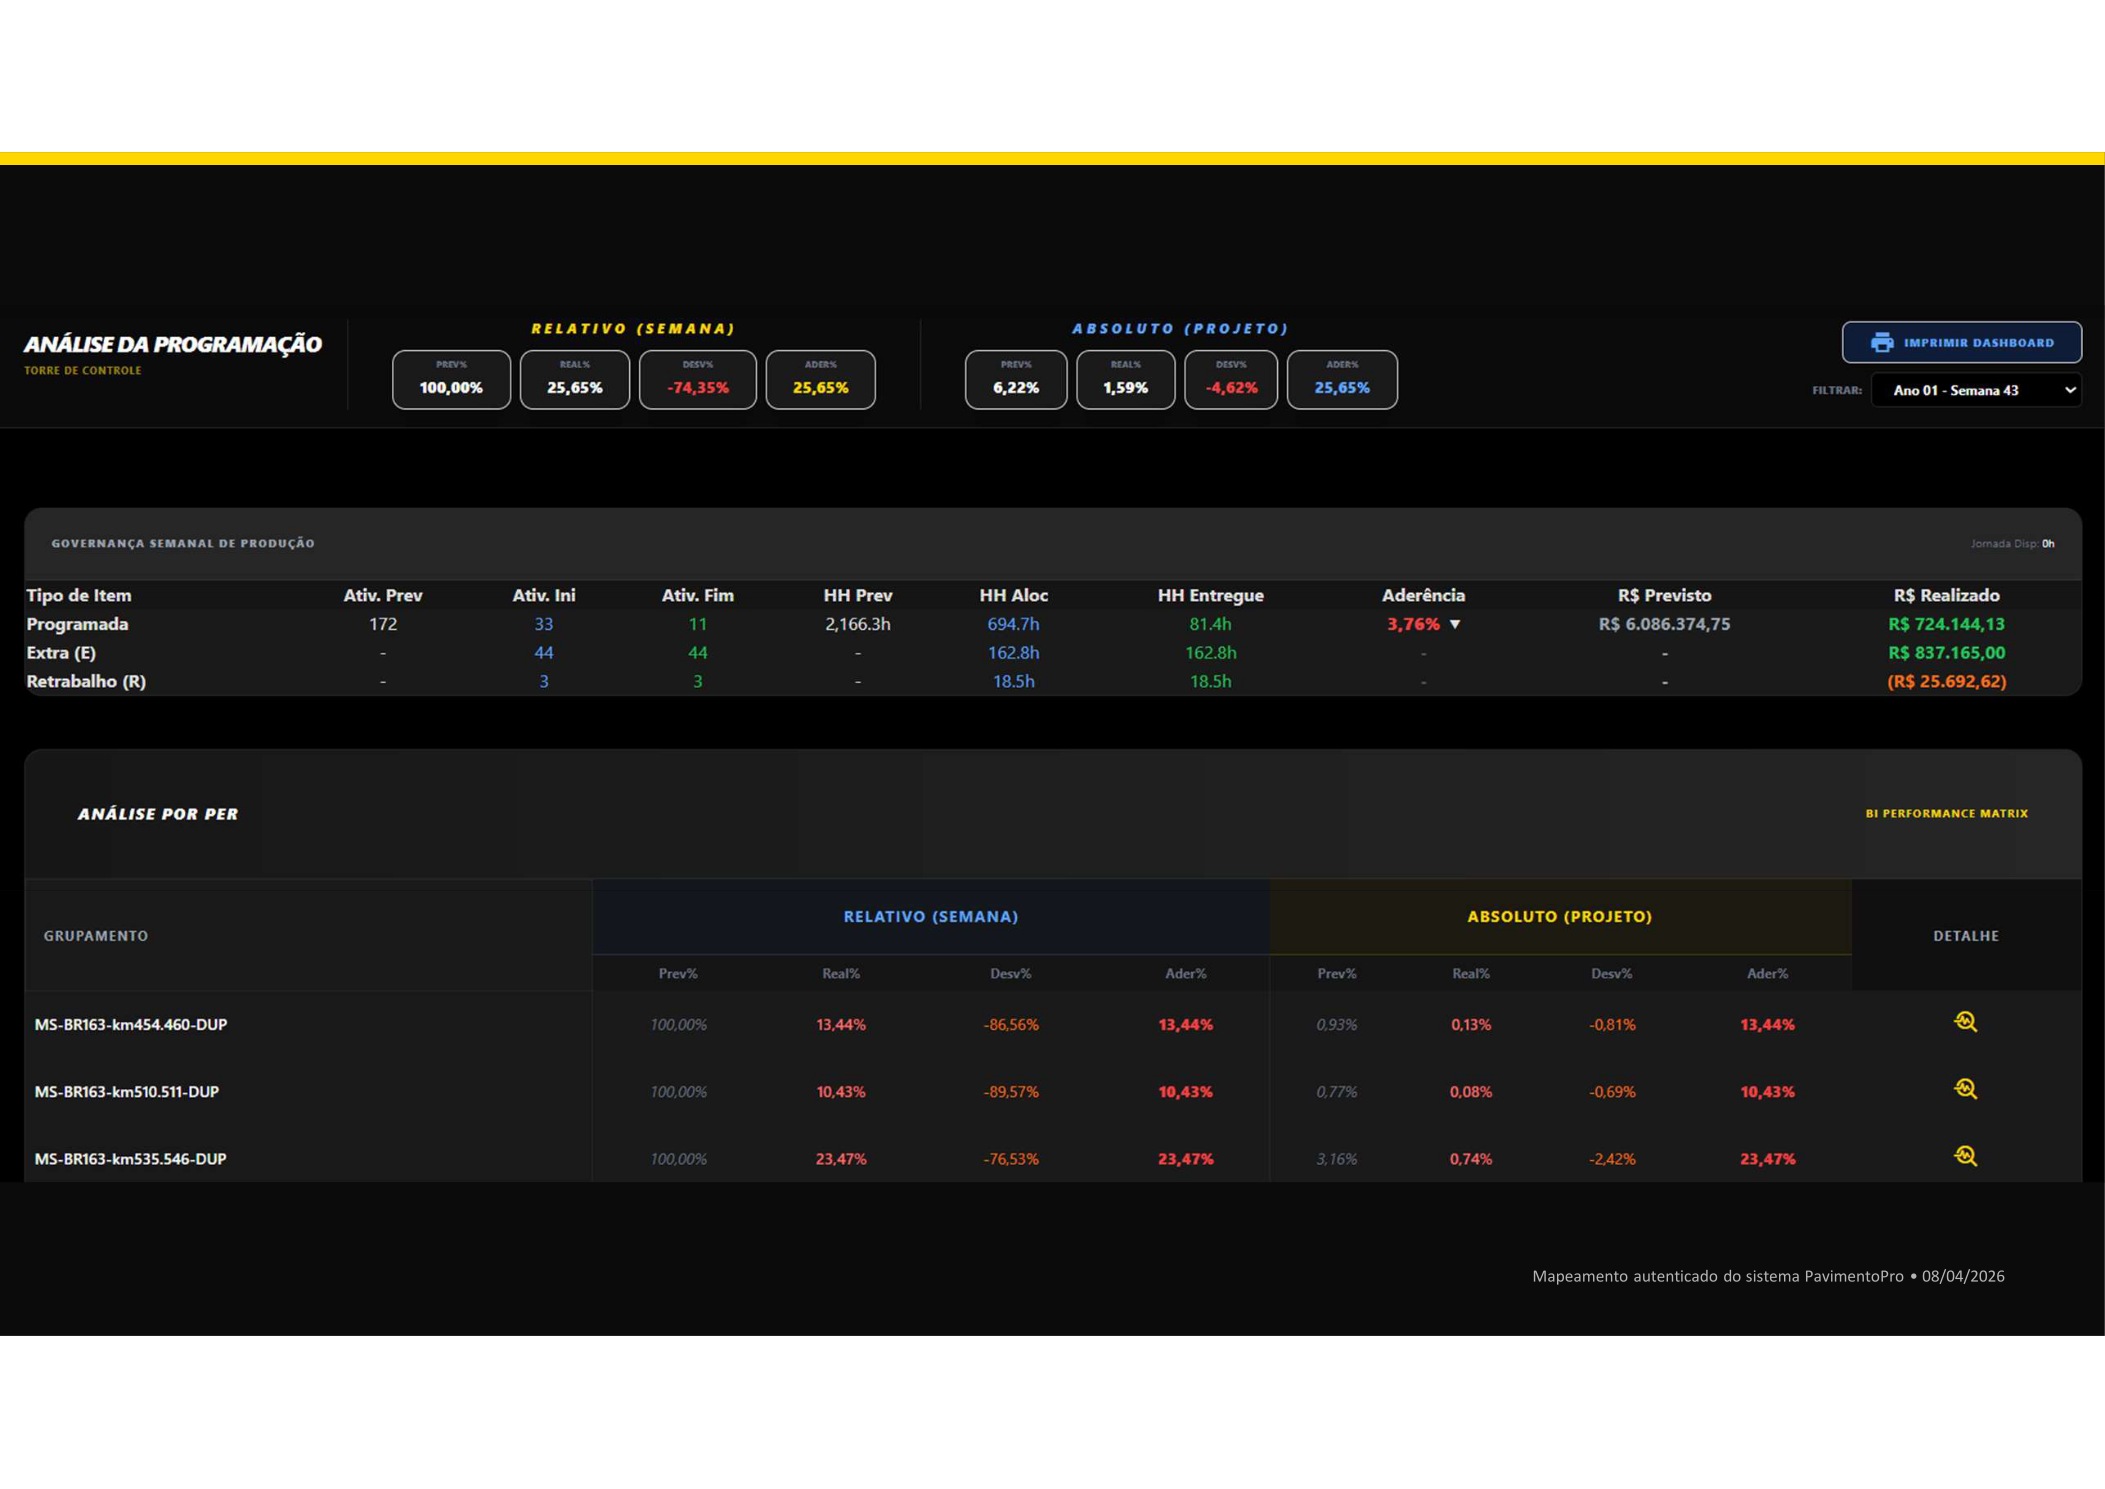Open detail icon for MS-BR163-km535.546-DUP row
The height and width of the screenshot is (1489, 2105).
(1965, 1155)
